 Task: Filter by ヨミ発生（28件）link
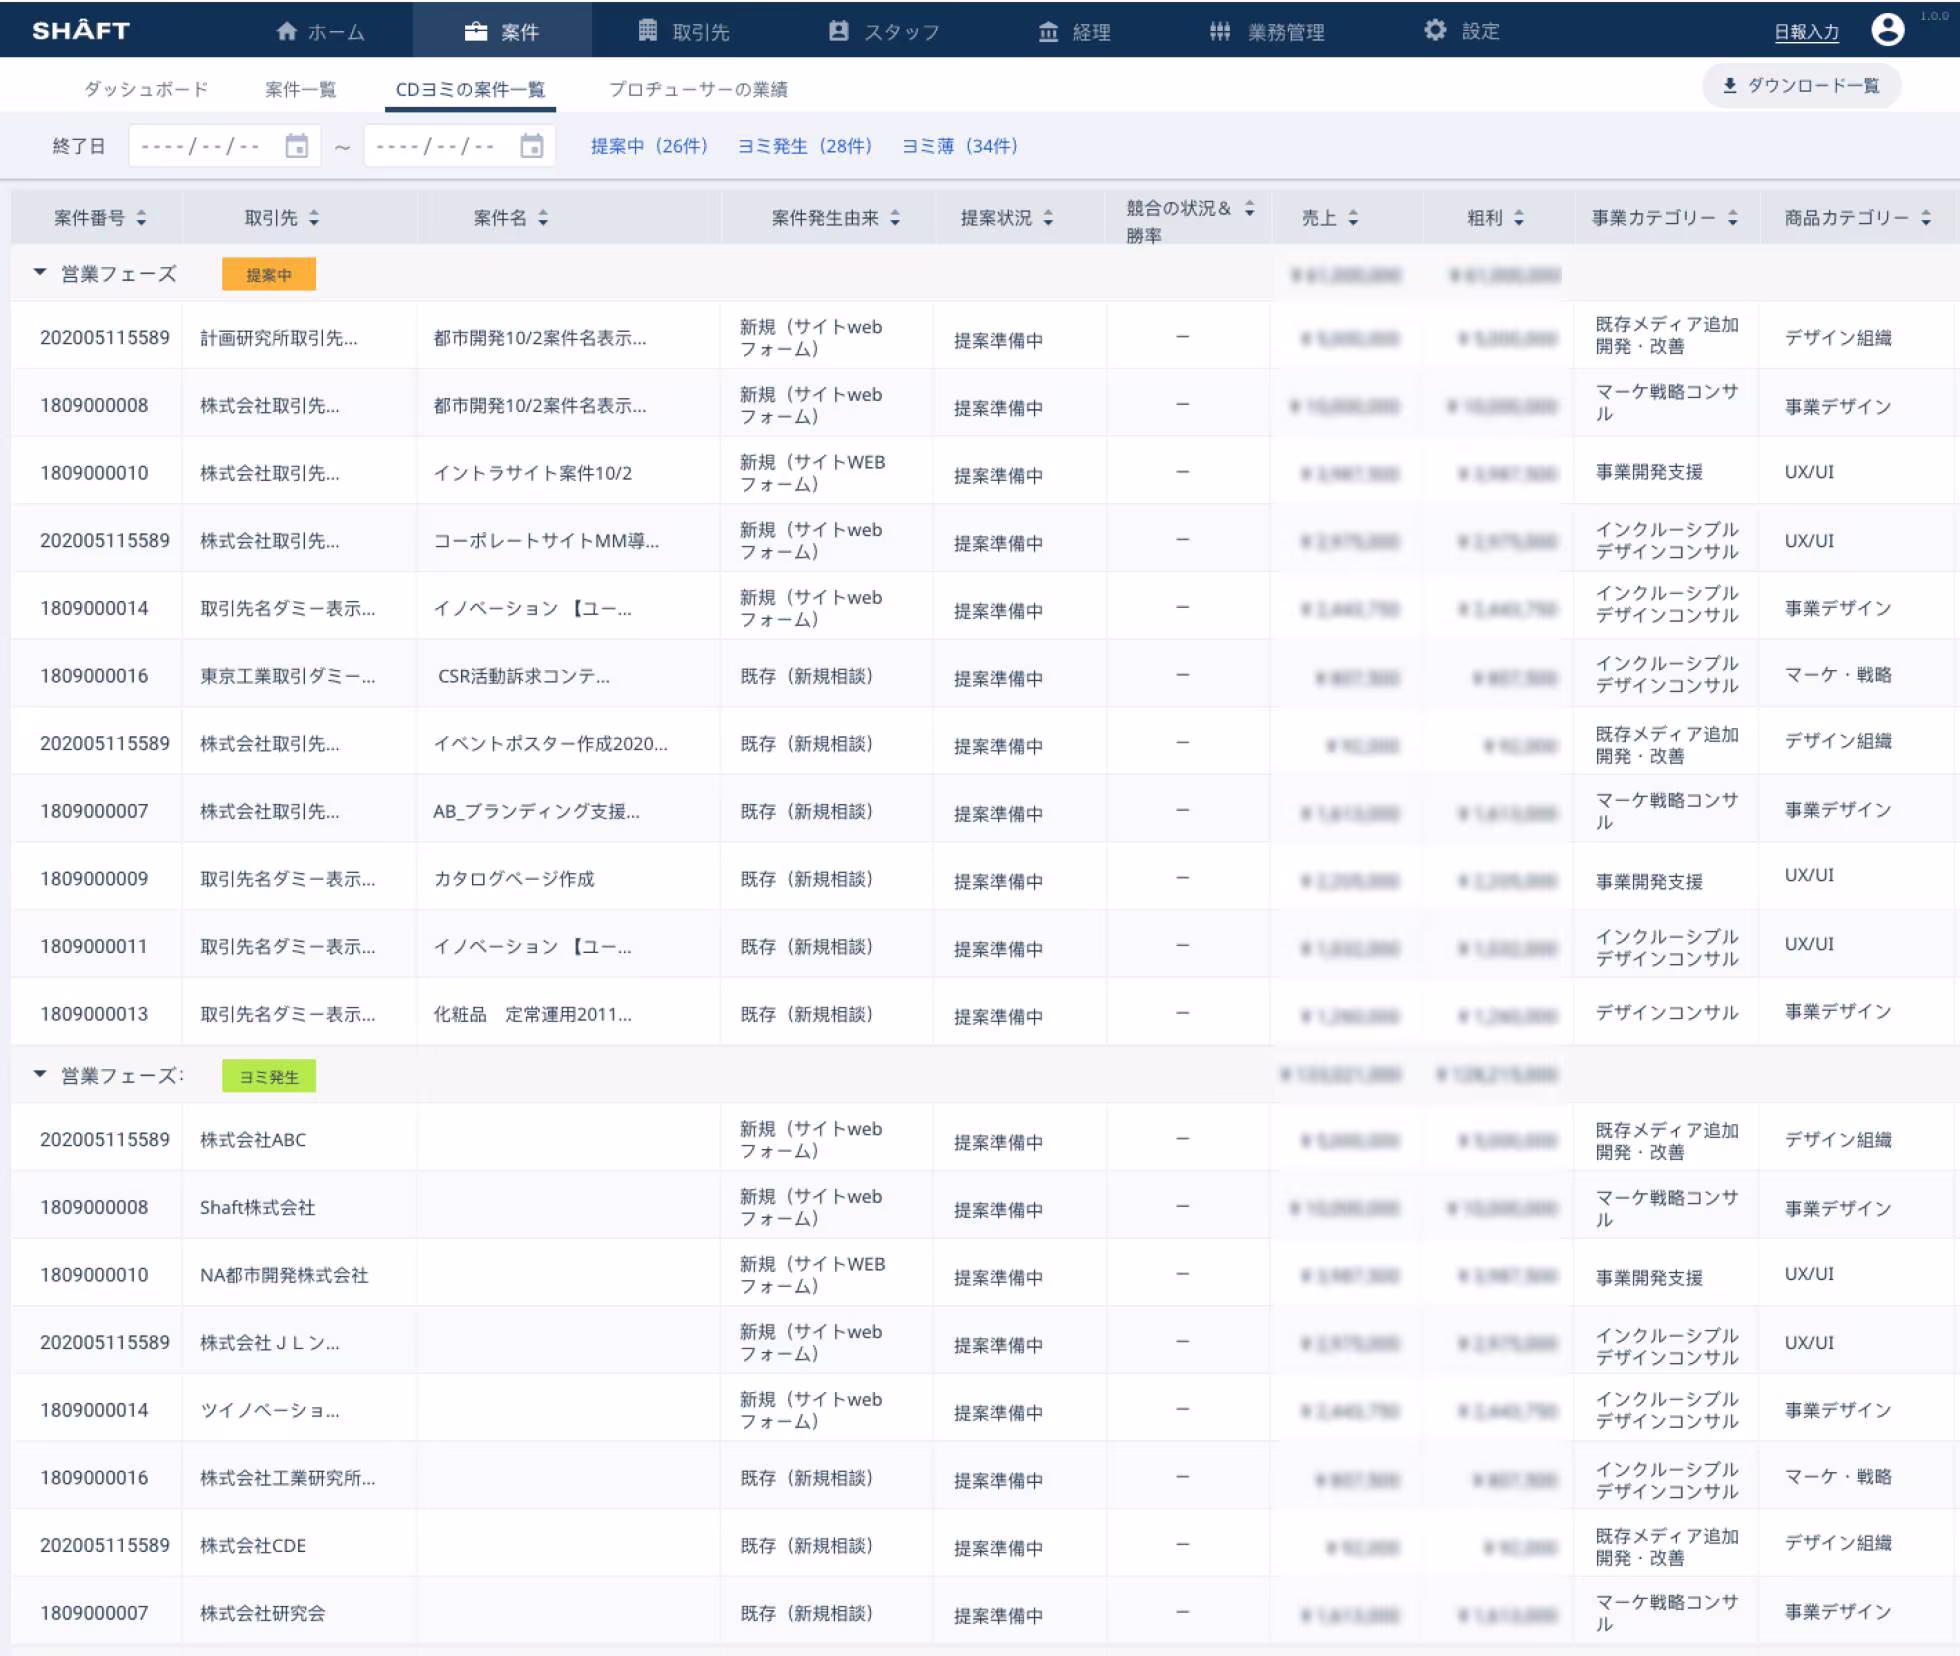805,146
